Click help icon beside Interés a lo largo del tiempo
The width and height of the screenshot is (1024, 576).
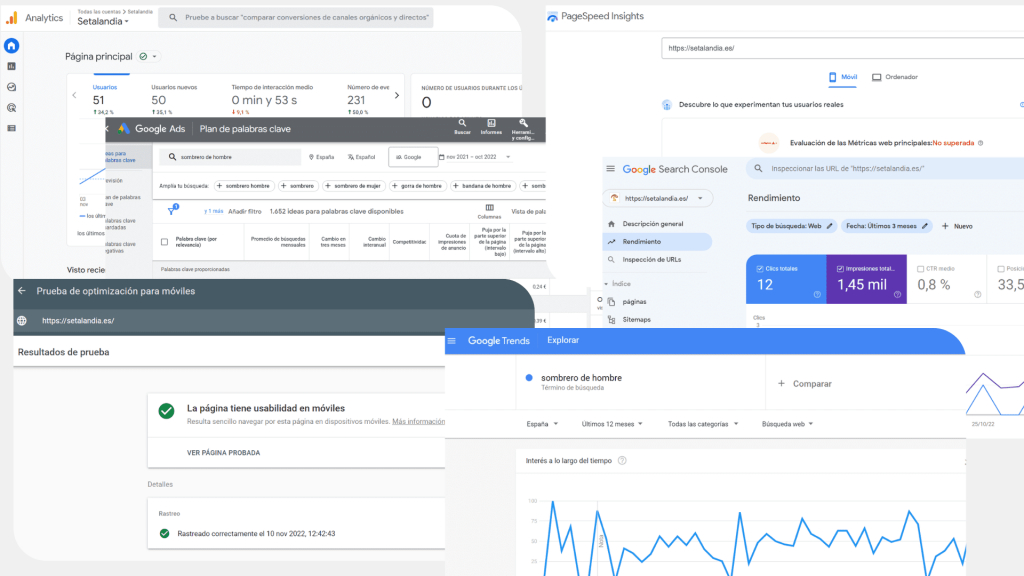coord(622,460)
